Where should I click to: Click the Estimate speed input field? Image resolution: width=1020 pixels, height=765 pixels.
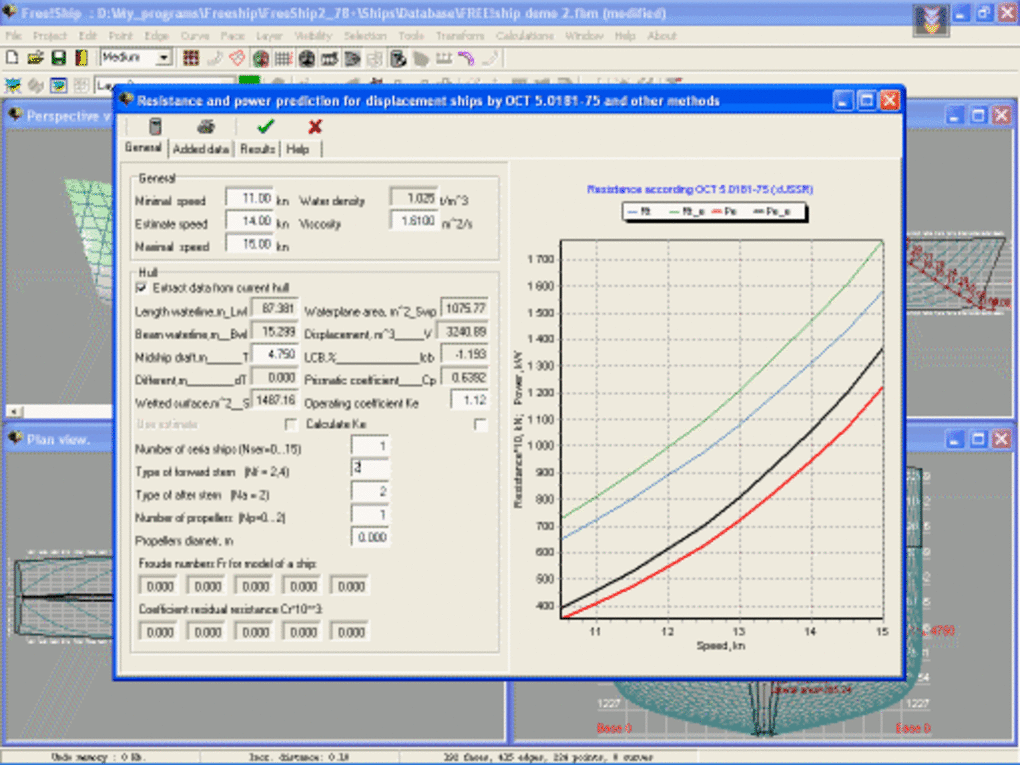coord(249,221)
